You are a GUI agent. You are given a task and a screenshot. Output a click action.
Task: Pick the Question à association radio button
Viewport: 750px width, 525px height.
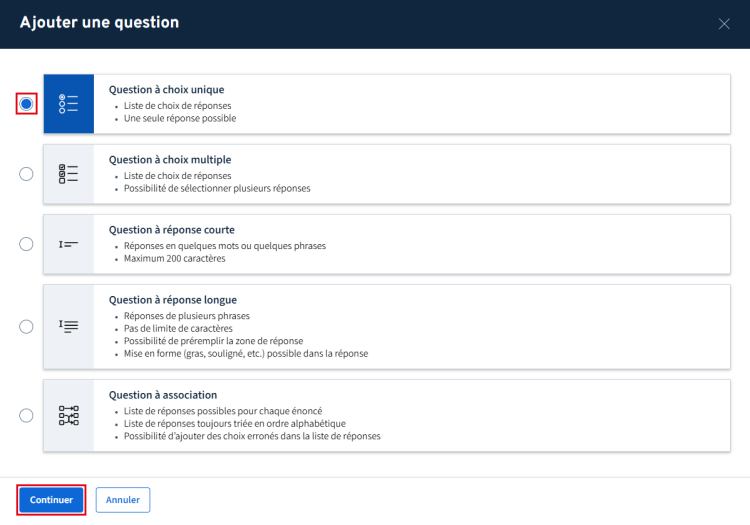(27, 415)
